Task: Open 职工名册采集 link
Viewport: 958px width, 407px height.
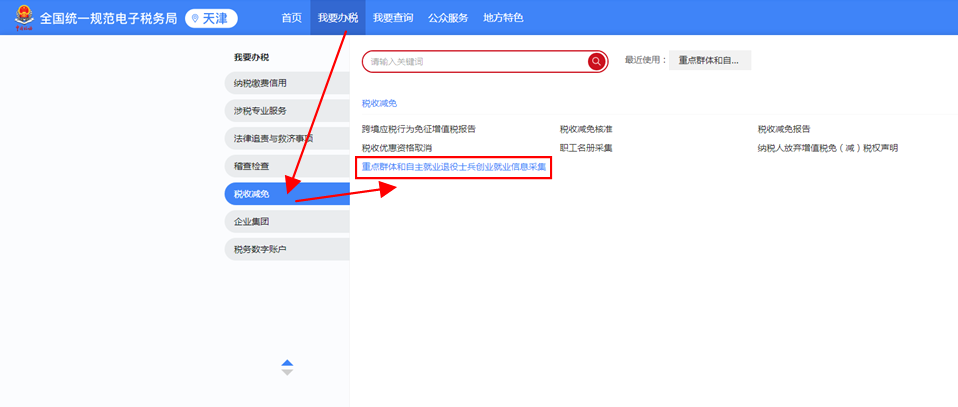Action: tap(586, 148)
